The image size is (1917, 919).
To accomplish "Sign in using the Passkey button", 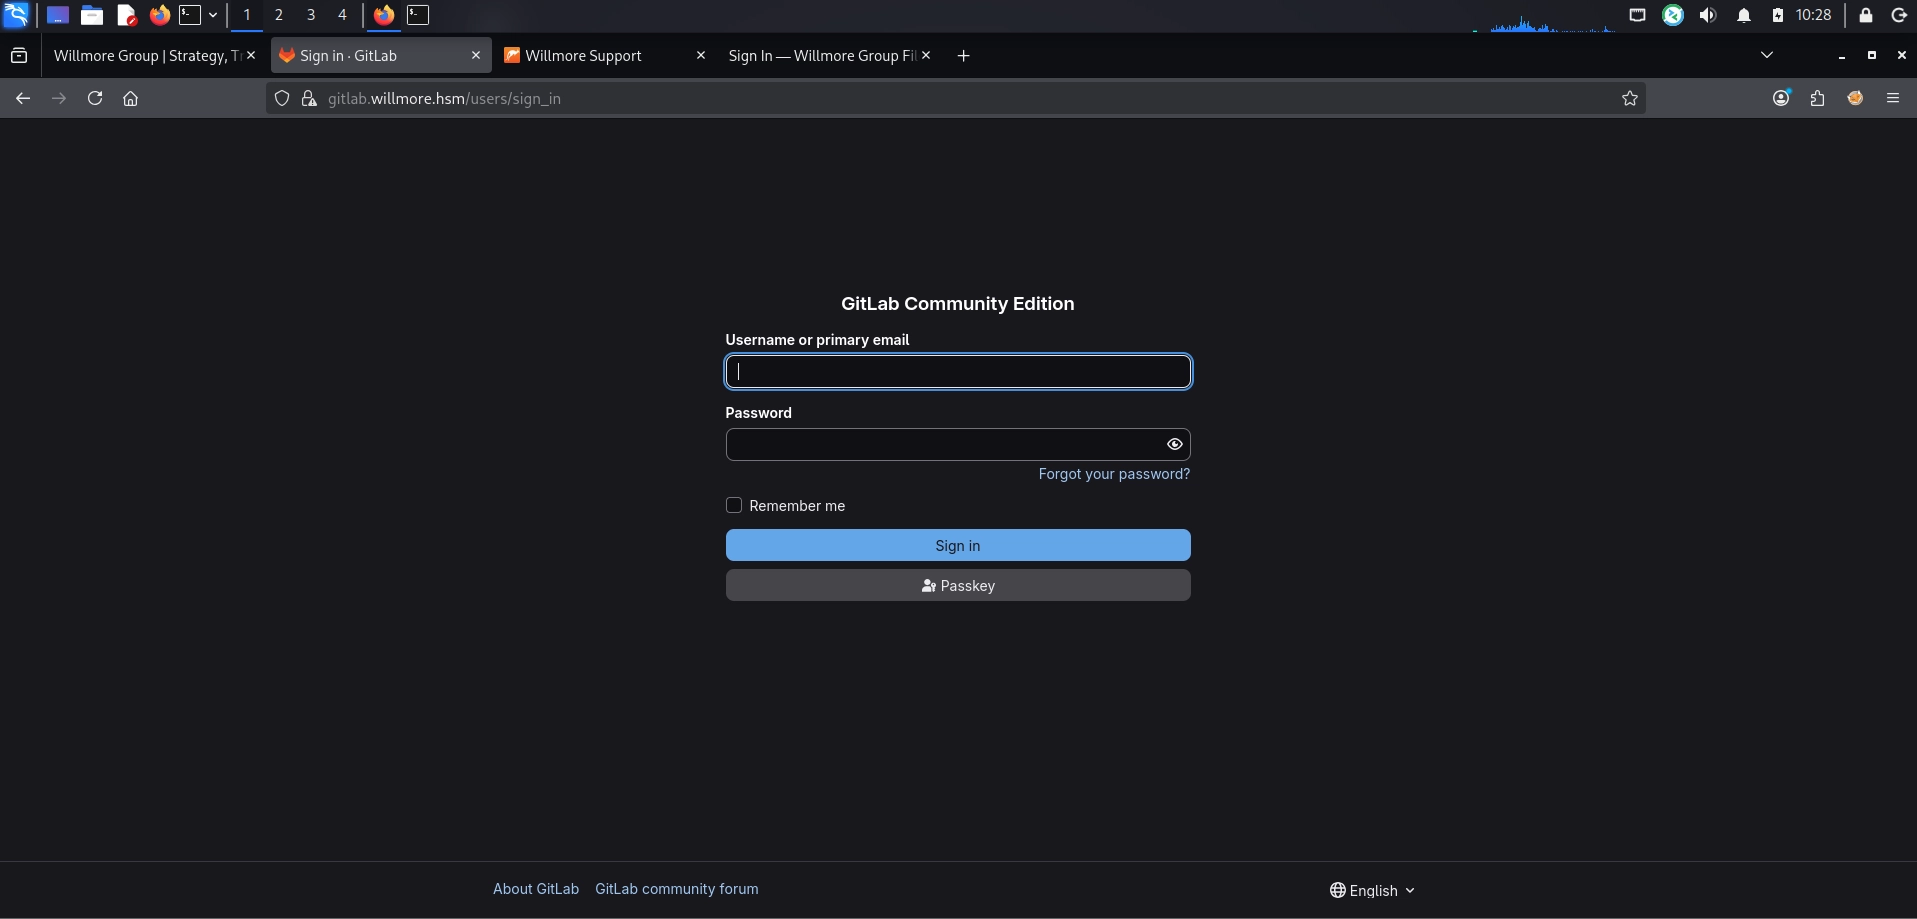I will 958,585.
